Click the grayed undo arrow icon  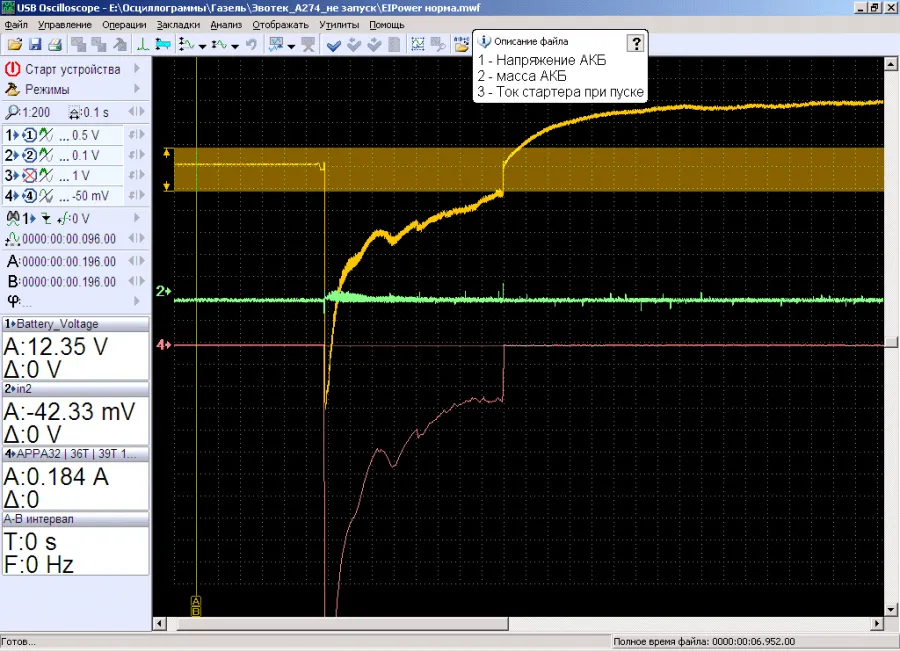tap(251, 44)
